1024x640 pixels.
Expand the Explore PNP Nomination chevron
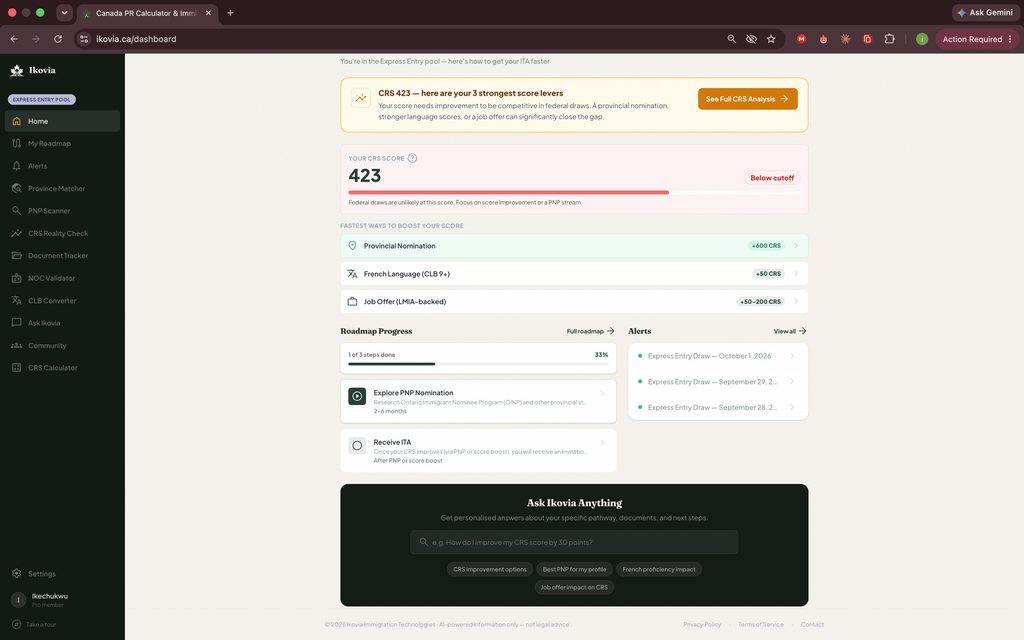[602, 393]
